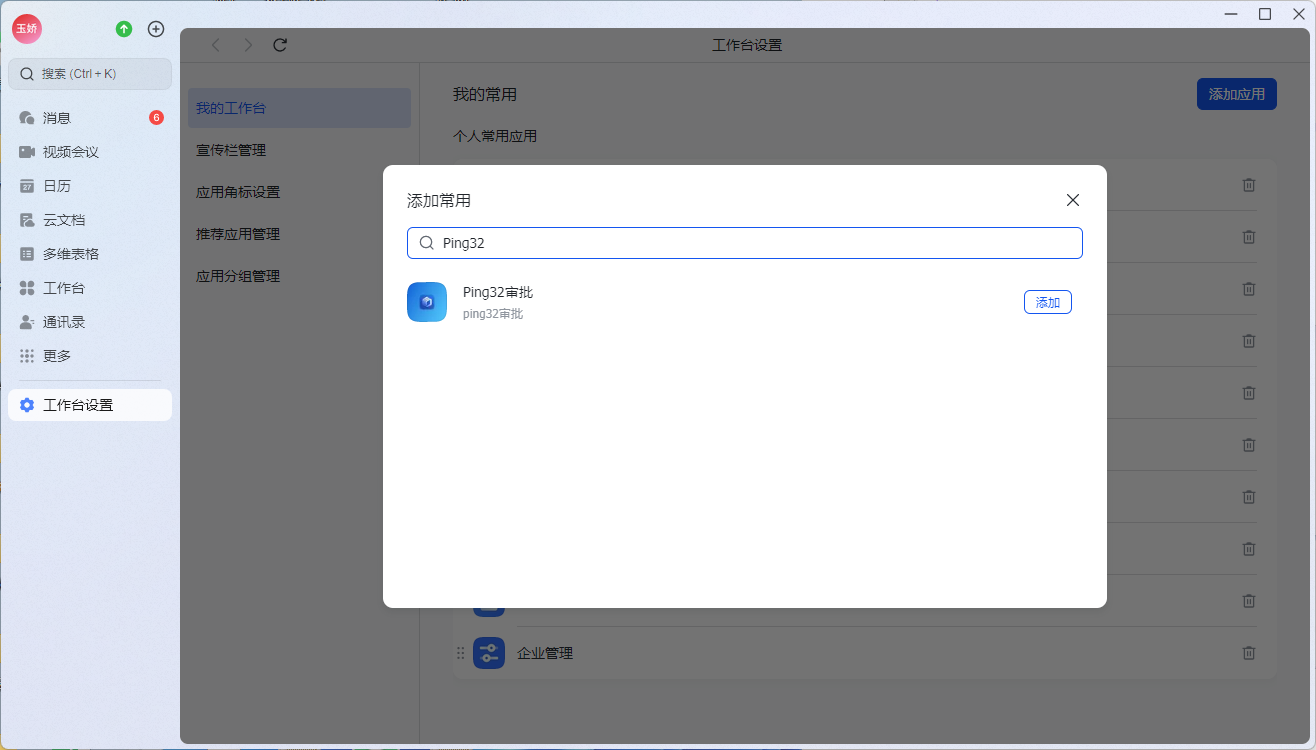Viewport: 1316px width, 750px height.
Task: Click the 工作台设置 gear icon
Action: [27, 405]
